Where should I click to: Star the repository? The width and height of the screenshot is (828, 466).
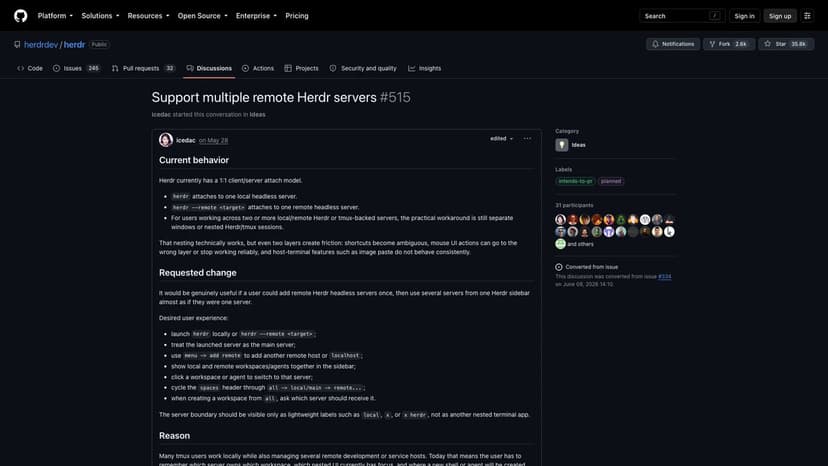[786, 44]
